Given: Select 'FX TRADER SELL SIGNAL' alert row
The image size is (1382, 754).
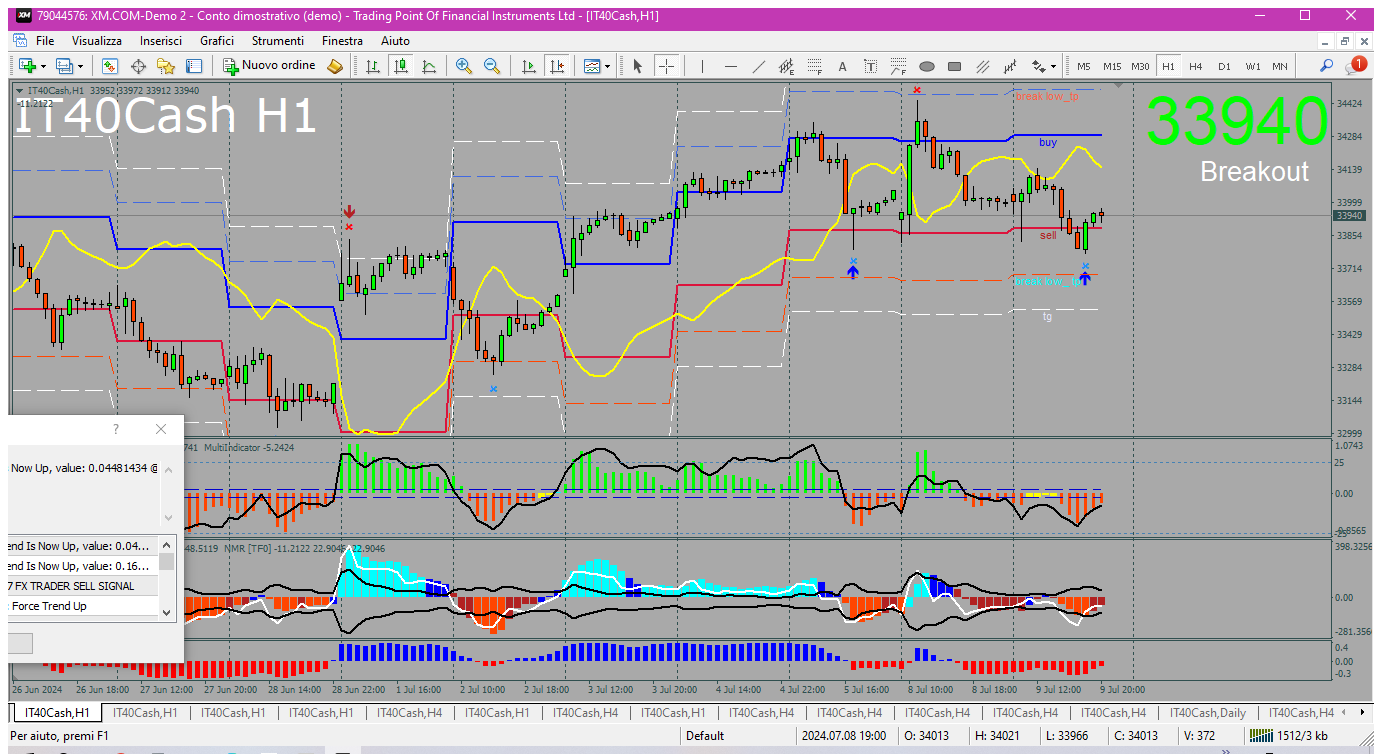Looking at the screenshot, I should point(84,586).
